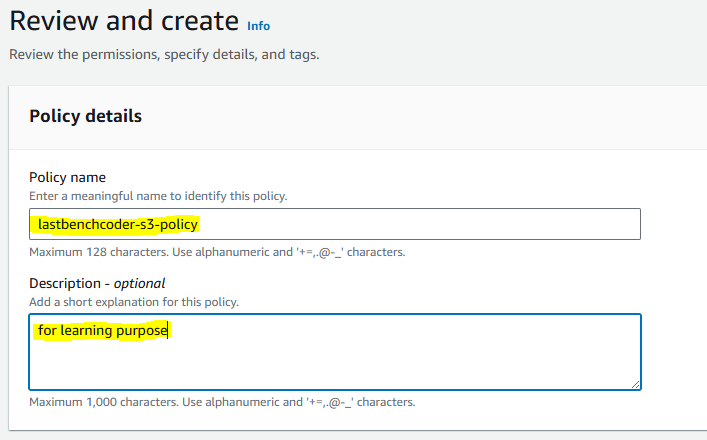
Task: Click the "Add a short explanation" hint text
Action: point(134,302)
